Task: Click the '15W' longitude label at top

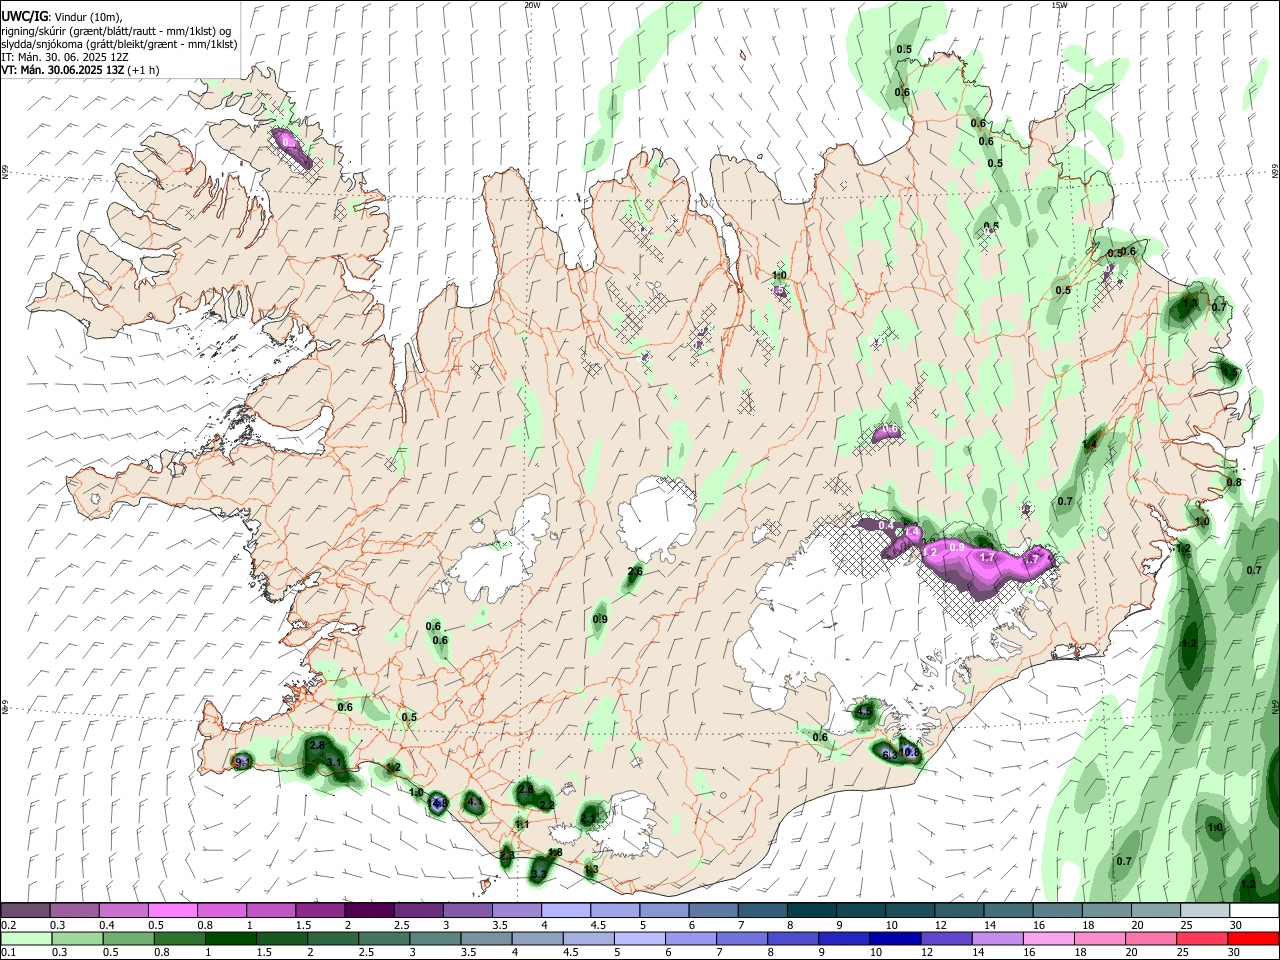Action: click(x=1059, y=5)
